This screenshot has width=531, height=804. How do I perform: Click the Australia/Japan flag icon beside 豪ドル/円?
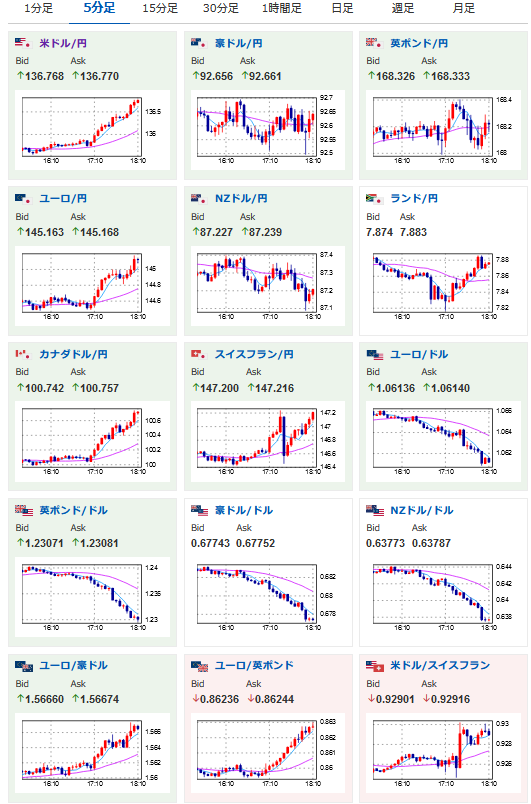199,43
